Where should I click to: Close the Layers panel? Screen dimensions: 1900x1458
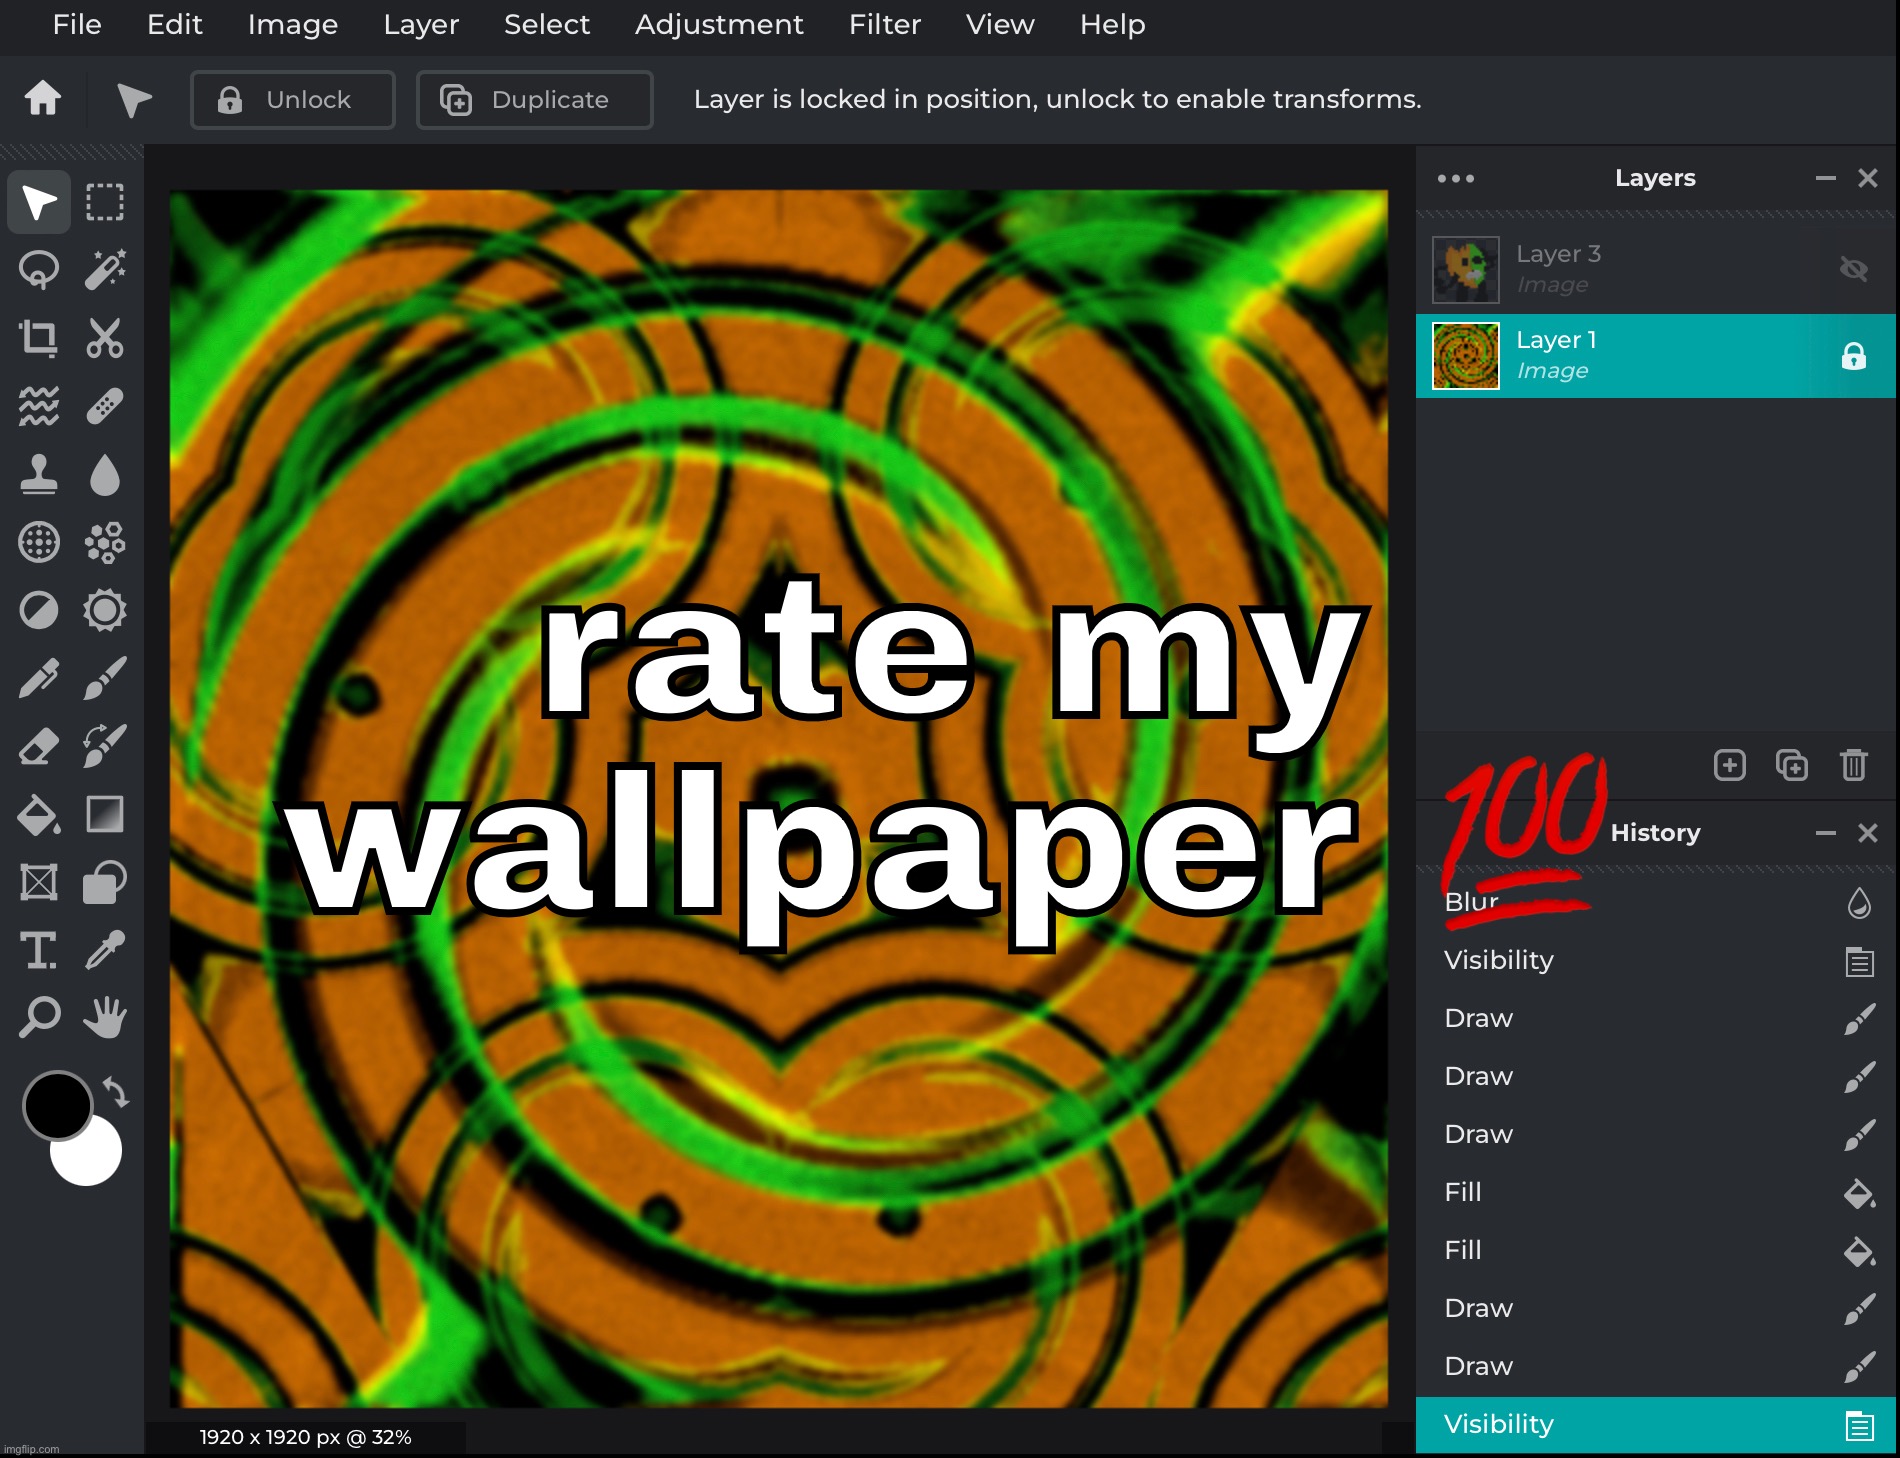pyautogui.click(x=1868, y=178)
